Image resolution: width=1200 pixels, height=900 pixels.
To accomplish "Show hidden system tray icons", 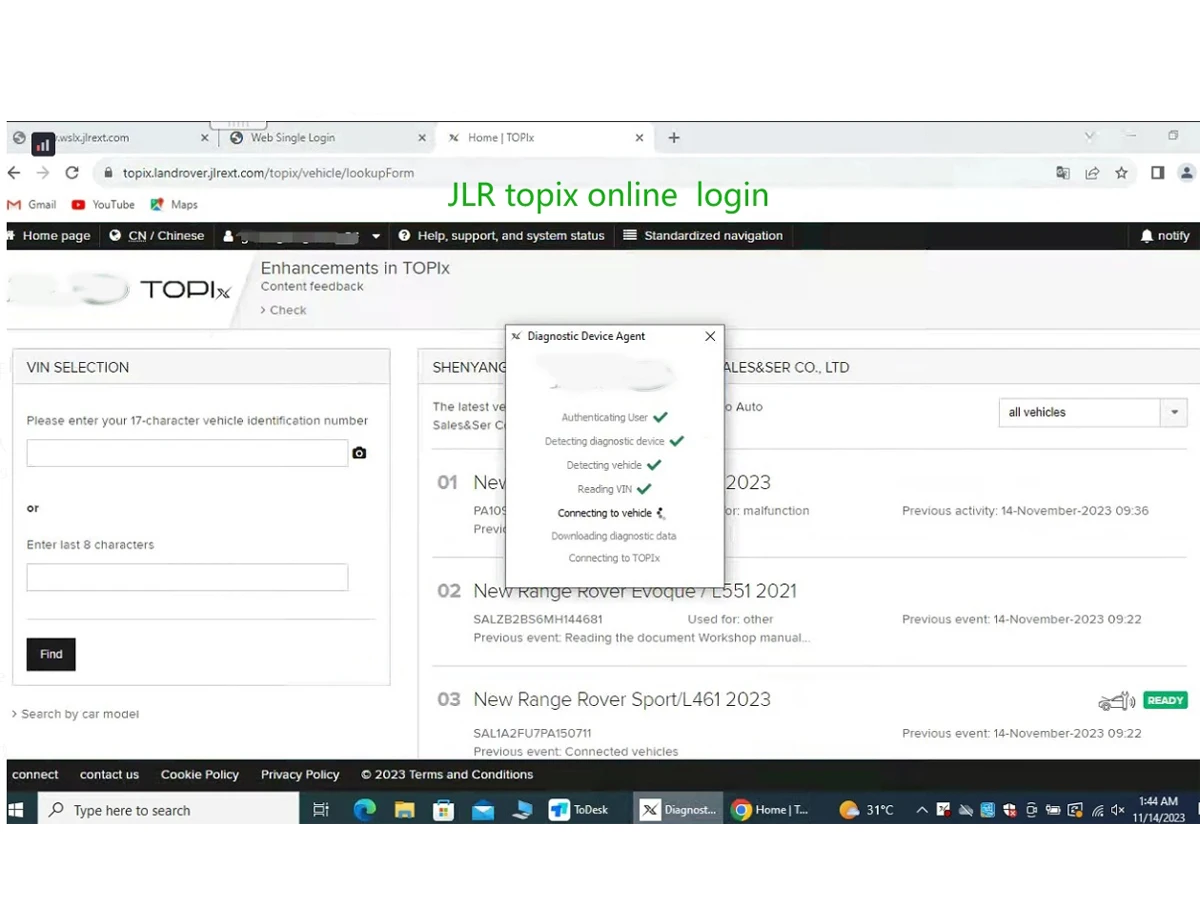I will pos(922,810).
